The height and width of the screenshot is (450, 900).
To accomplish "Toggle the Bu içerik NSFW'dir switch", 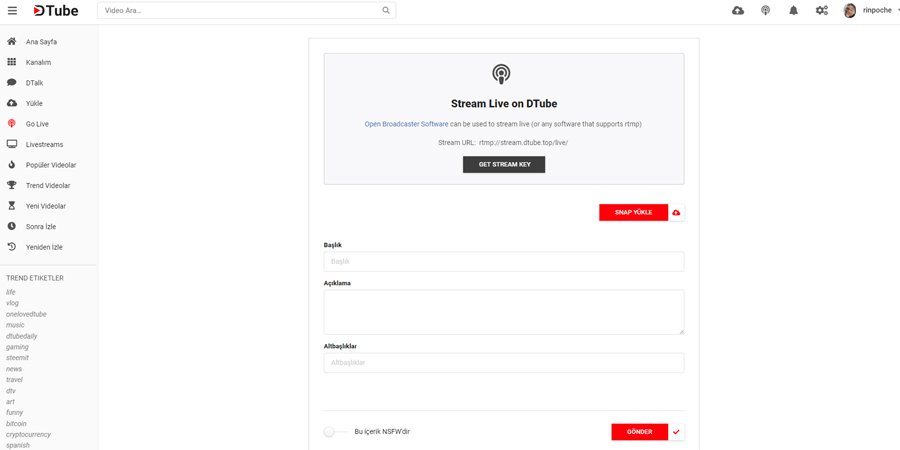I will point(335,432).
